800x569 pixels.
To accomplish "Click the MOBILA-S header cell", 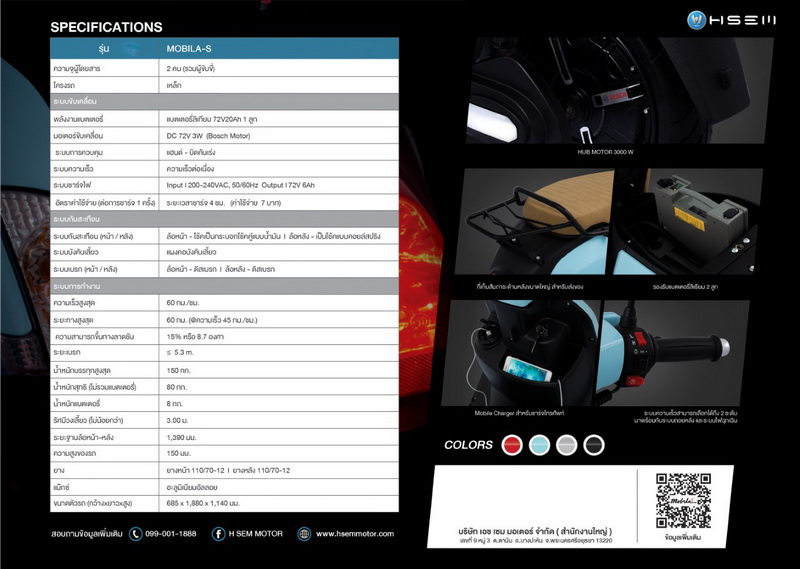I will (279, 48).
